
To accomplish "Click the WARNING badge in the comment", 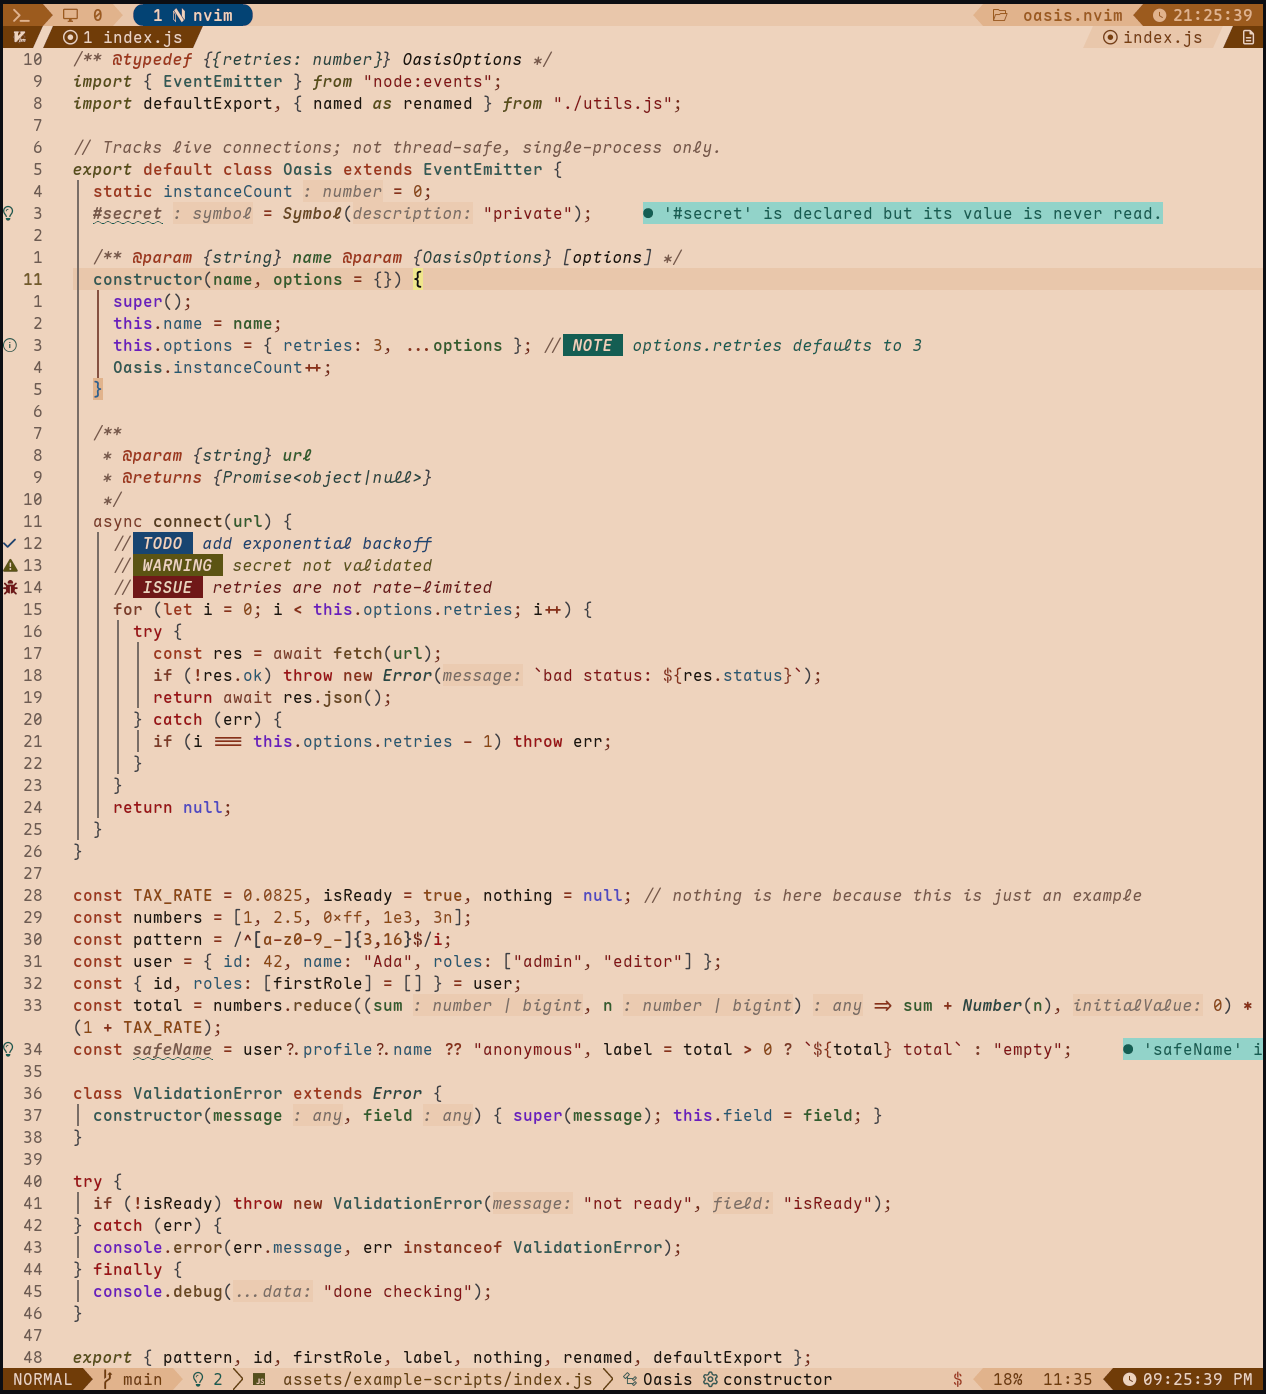I will [x=178, y=565].
